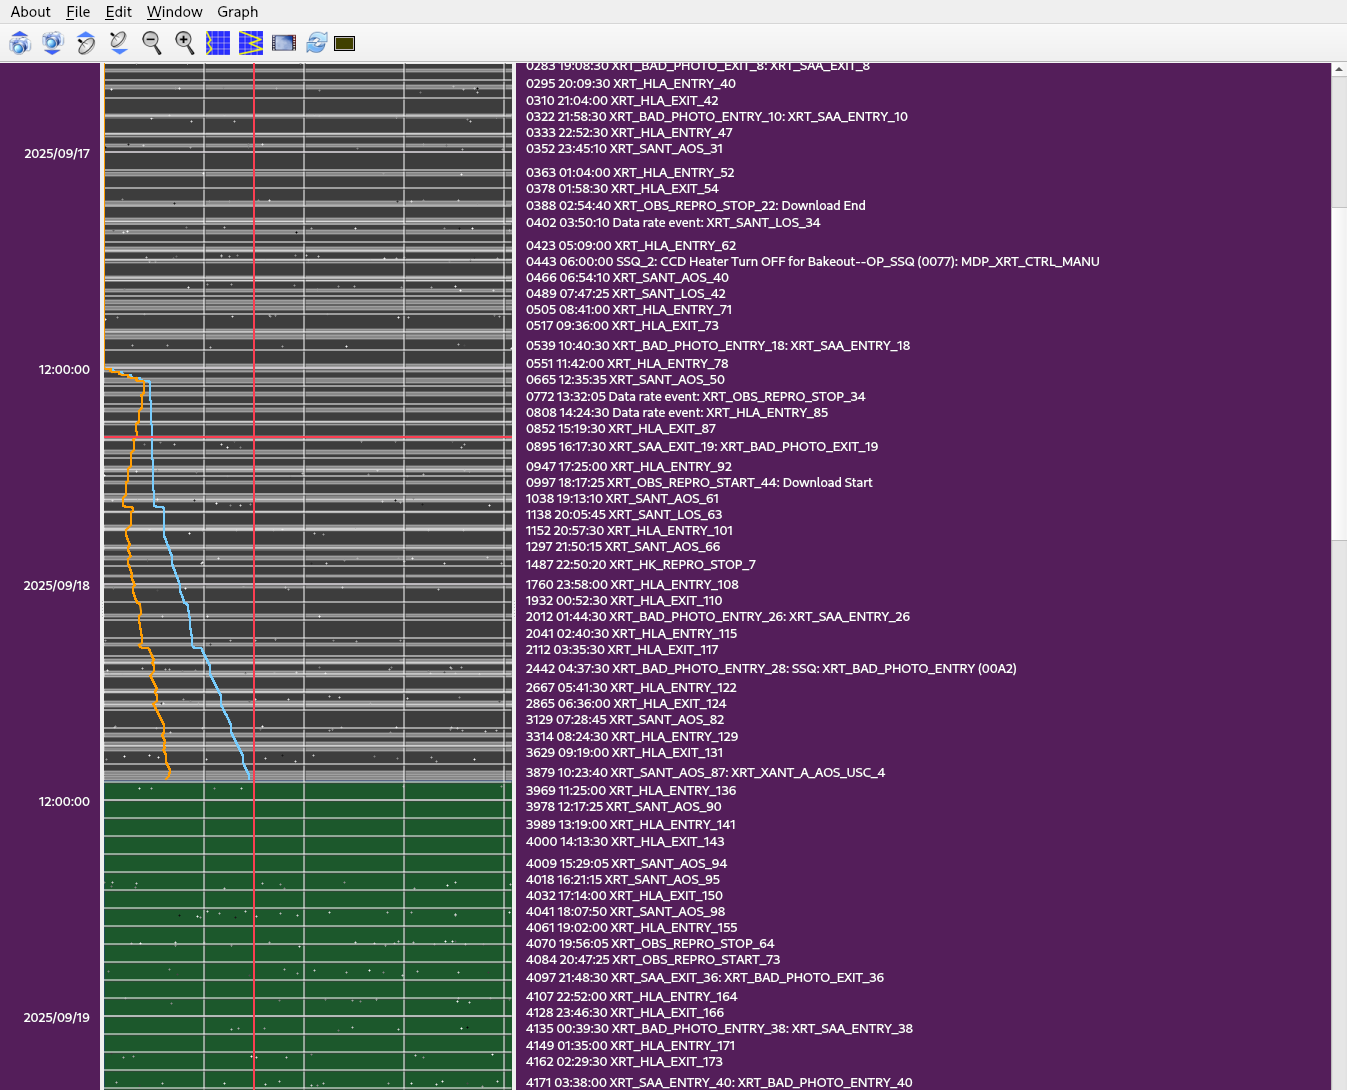
Task: Click the blue grid wide zigzag icon
Action: pos(251,43)
